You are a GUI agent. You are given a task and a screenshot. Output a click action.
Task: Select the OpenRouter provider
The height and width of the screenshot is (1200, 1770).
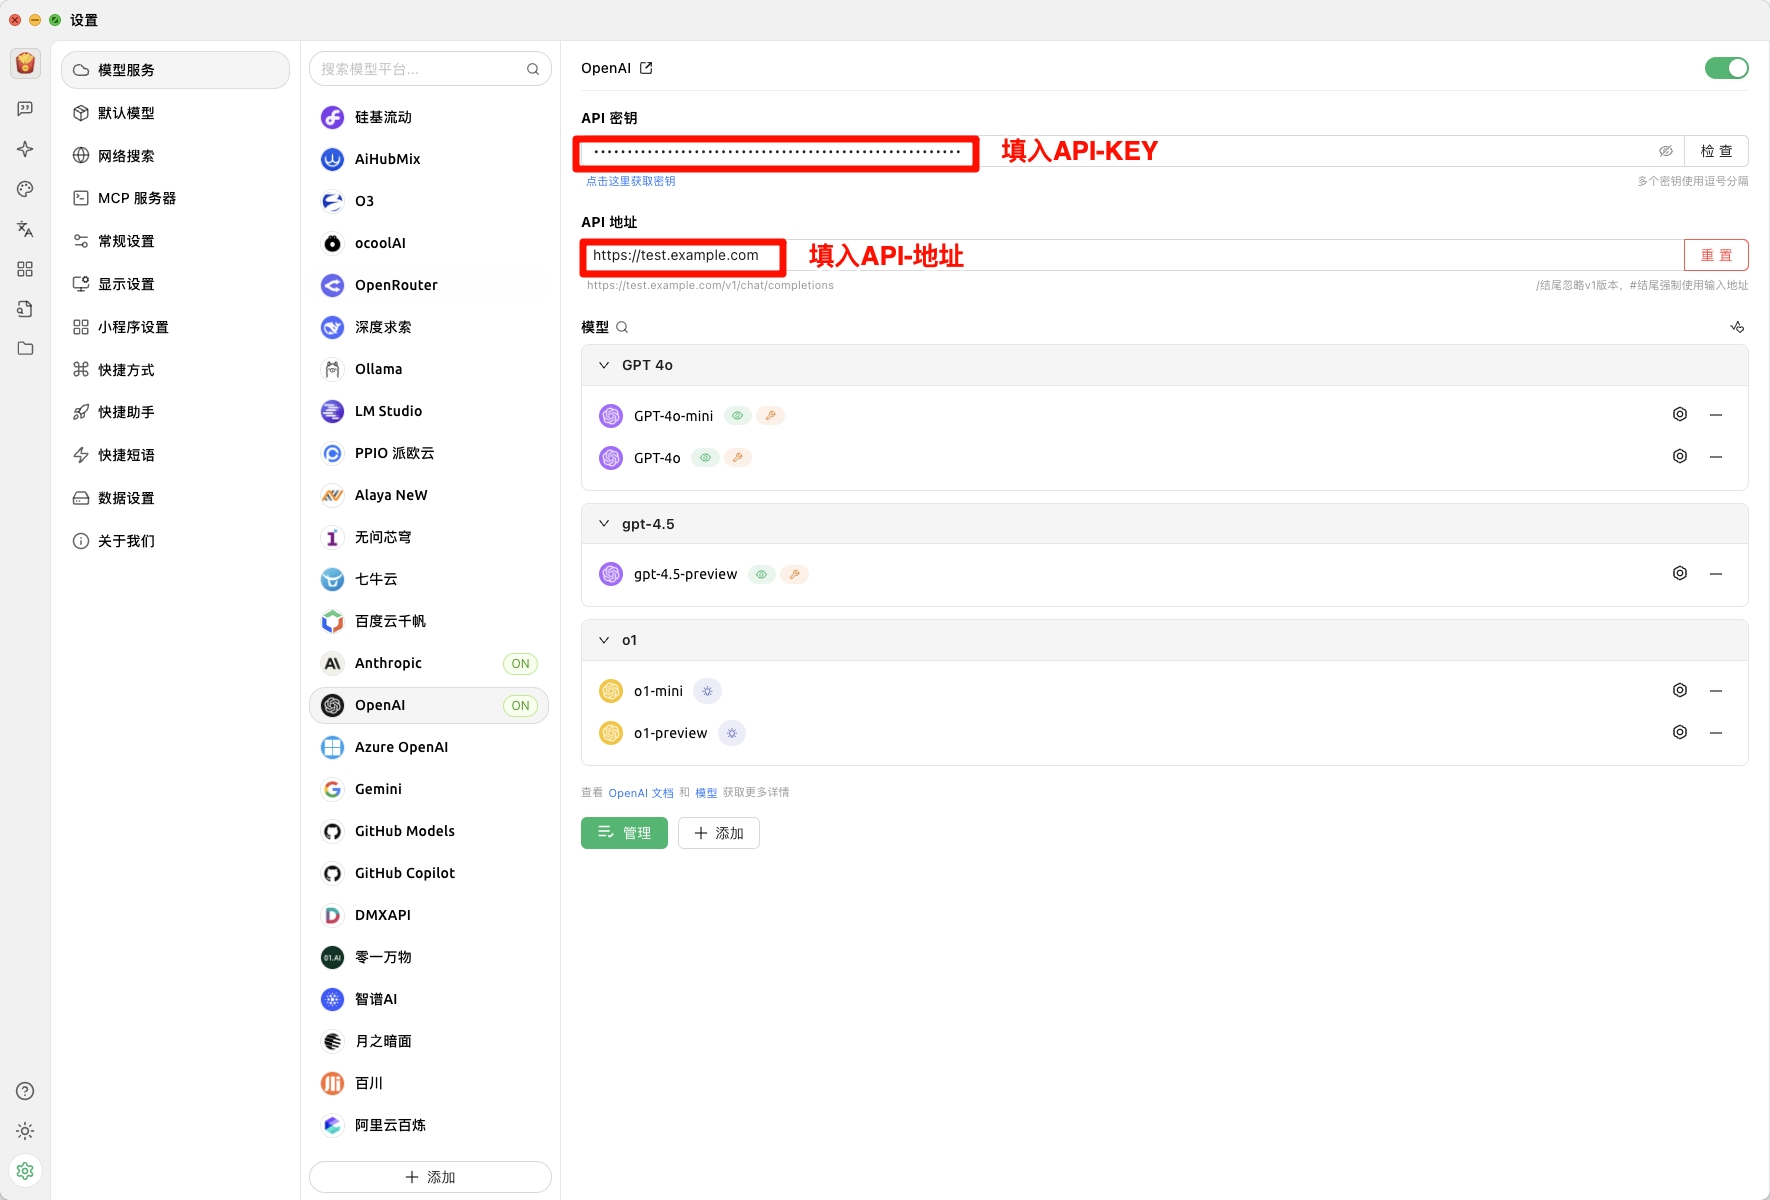[429, 285]
